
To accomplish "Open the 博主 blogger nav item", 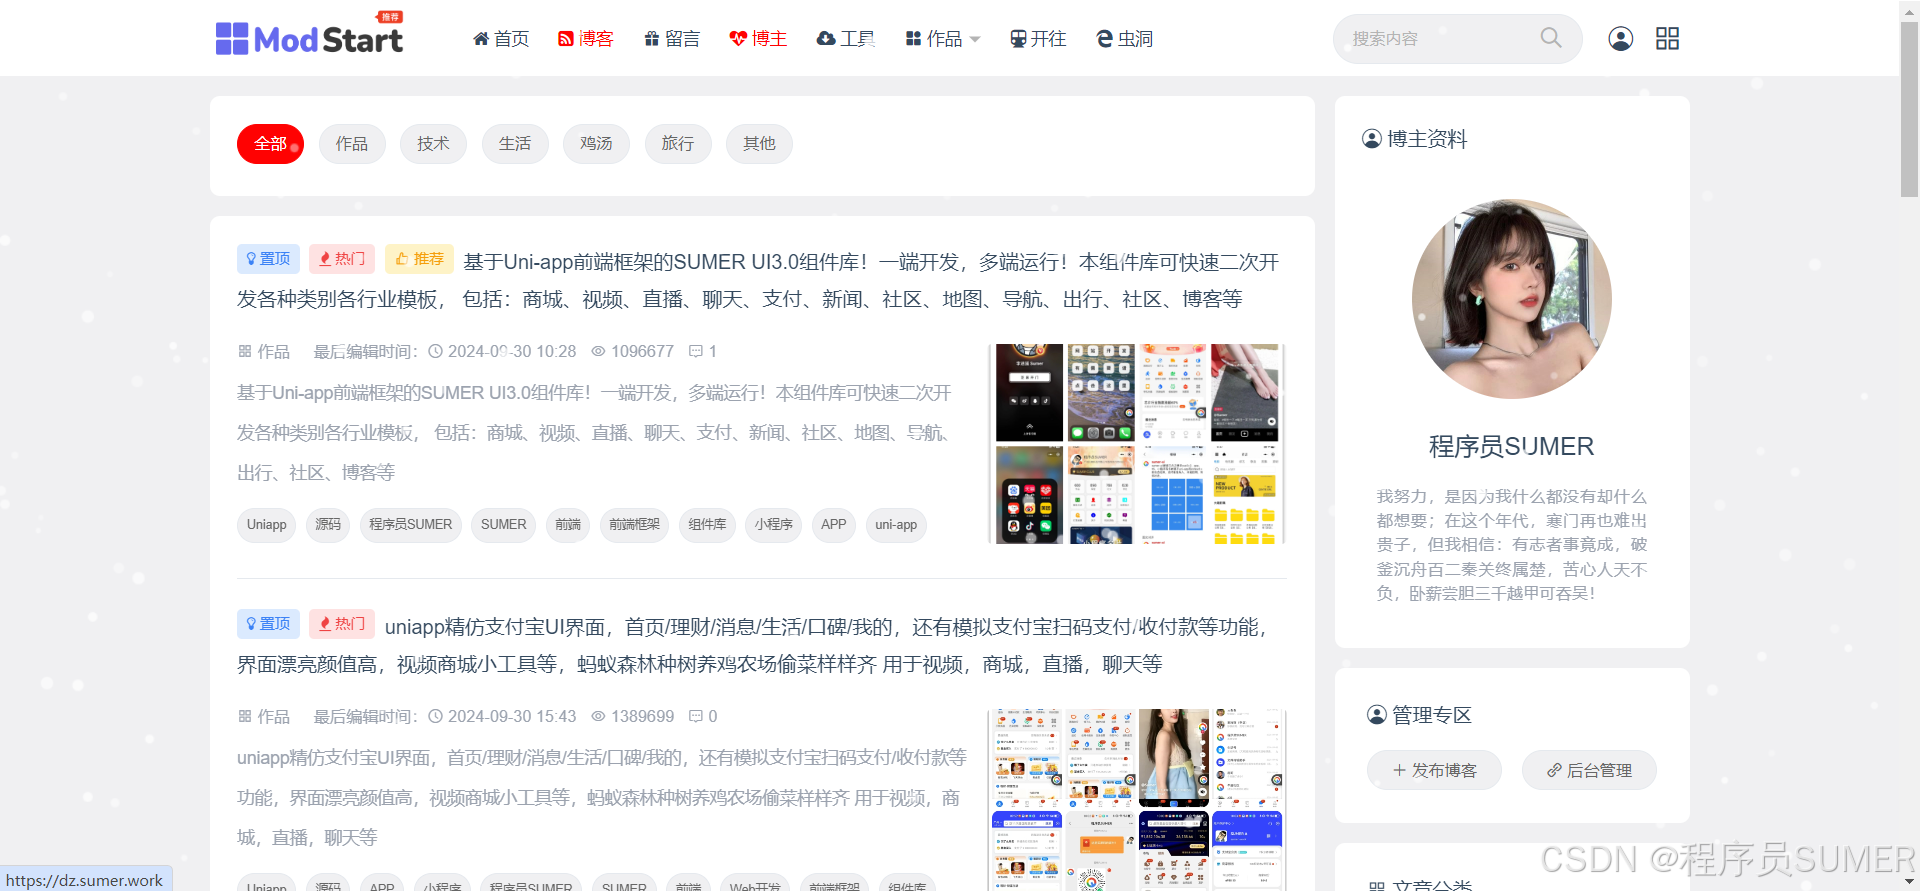I will coord(758,38).
